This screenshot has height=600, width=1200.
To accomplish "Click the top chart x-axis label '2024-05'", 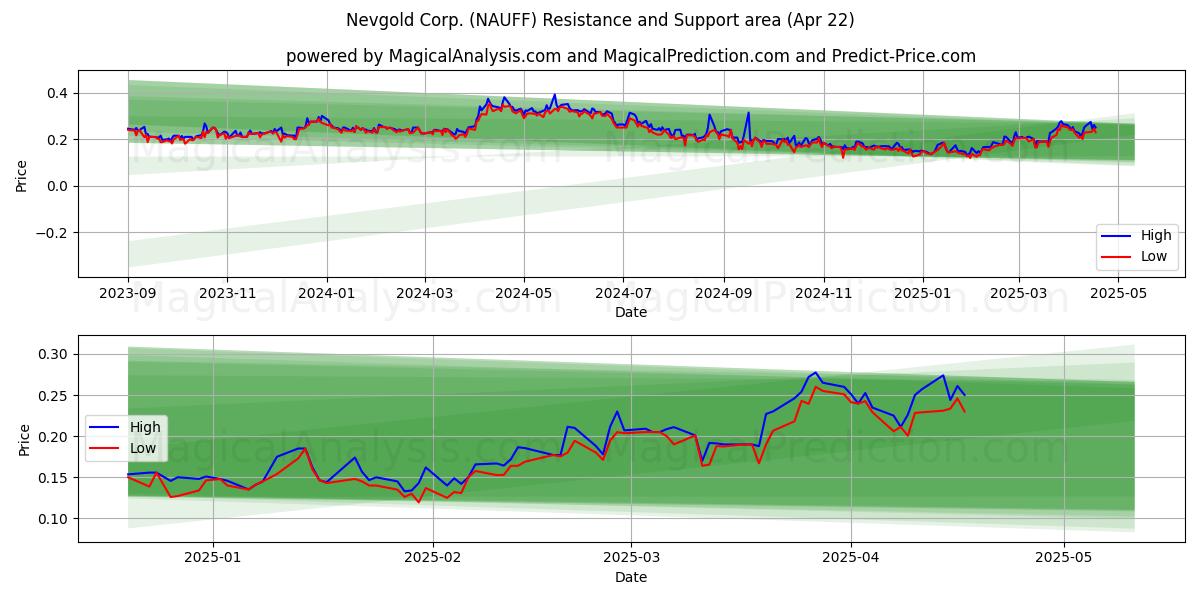I will 524,295.
